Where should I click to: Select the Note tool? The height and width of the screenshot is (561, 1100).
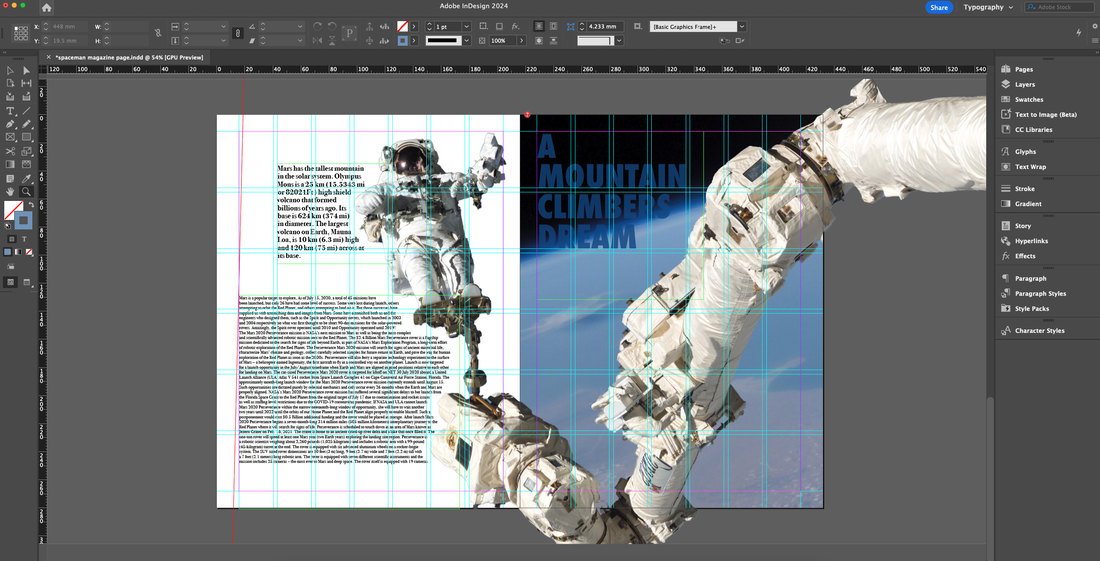pos(10,178)
